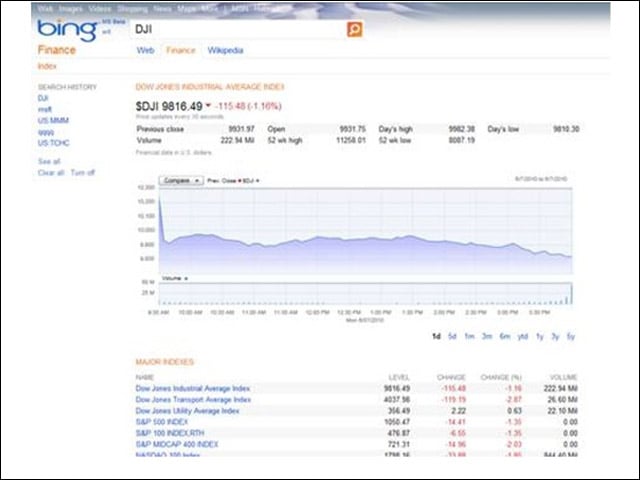Select US:MMM in search history
This screenshot has height=480, width=640.
pyautogui.click(x=53, y=120)
